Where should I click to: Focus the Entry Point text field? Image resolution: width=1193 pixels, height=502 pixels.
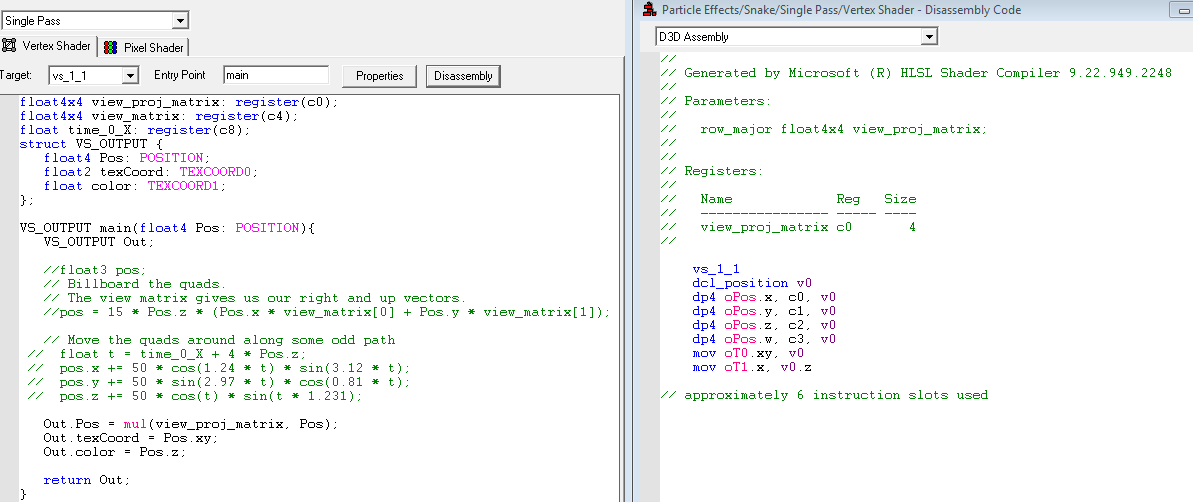coord(275,76)
